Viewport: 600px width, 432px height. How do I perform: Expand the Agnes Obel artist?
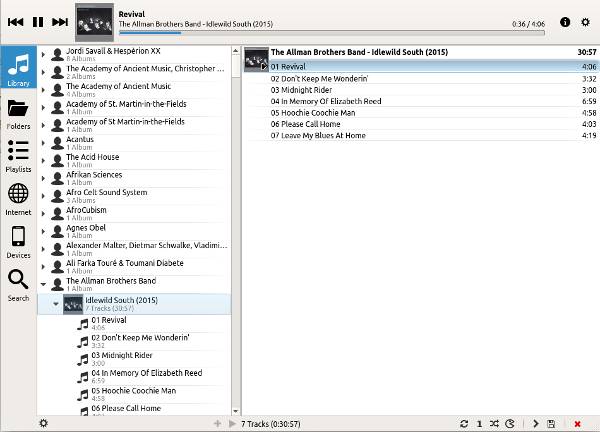point(43,231)
